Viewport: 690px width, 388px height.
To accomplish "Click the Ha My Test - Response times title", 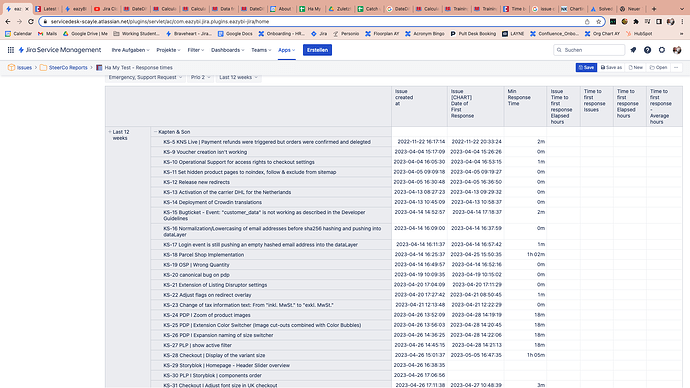I will (x=138, y=68).
